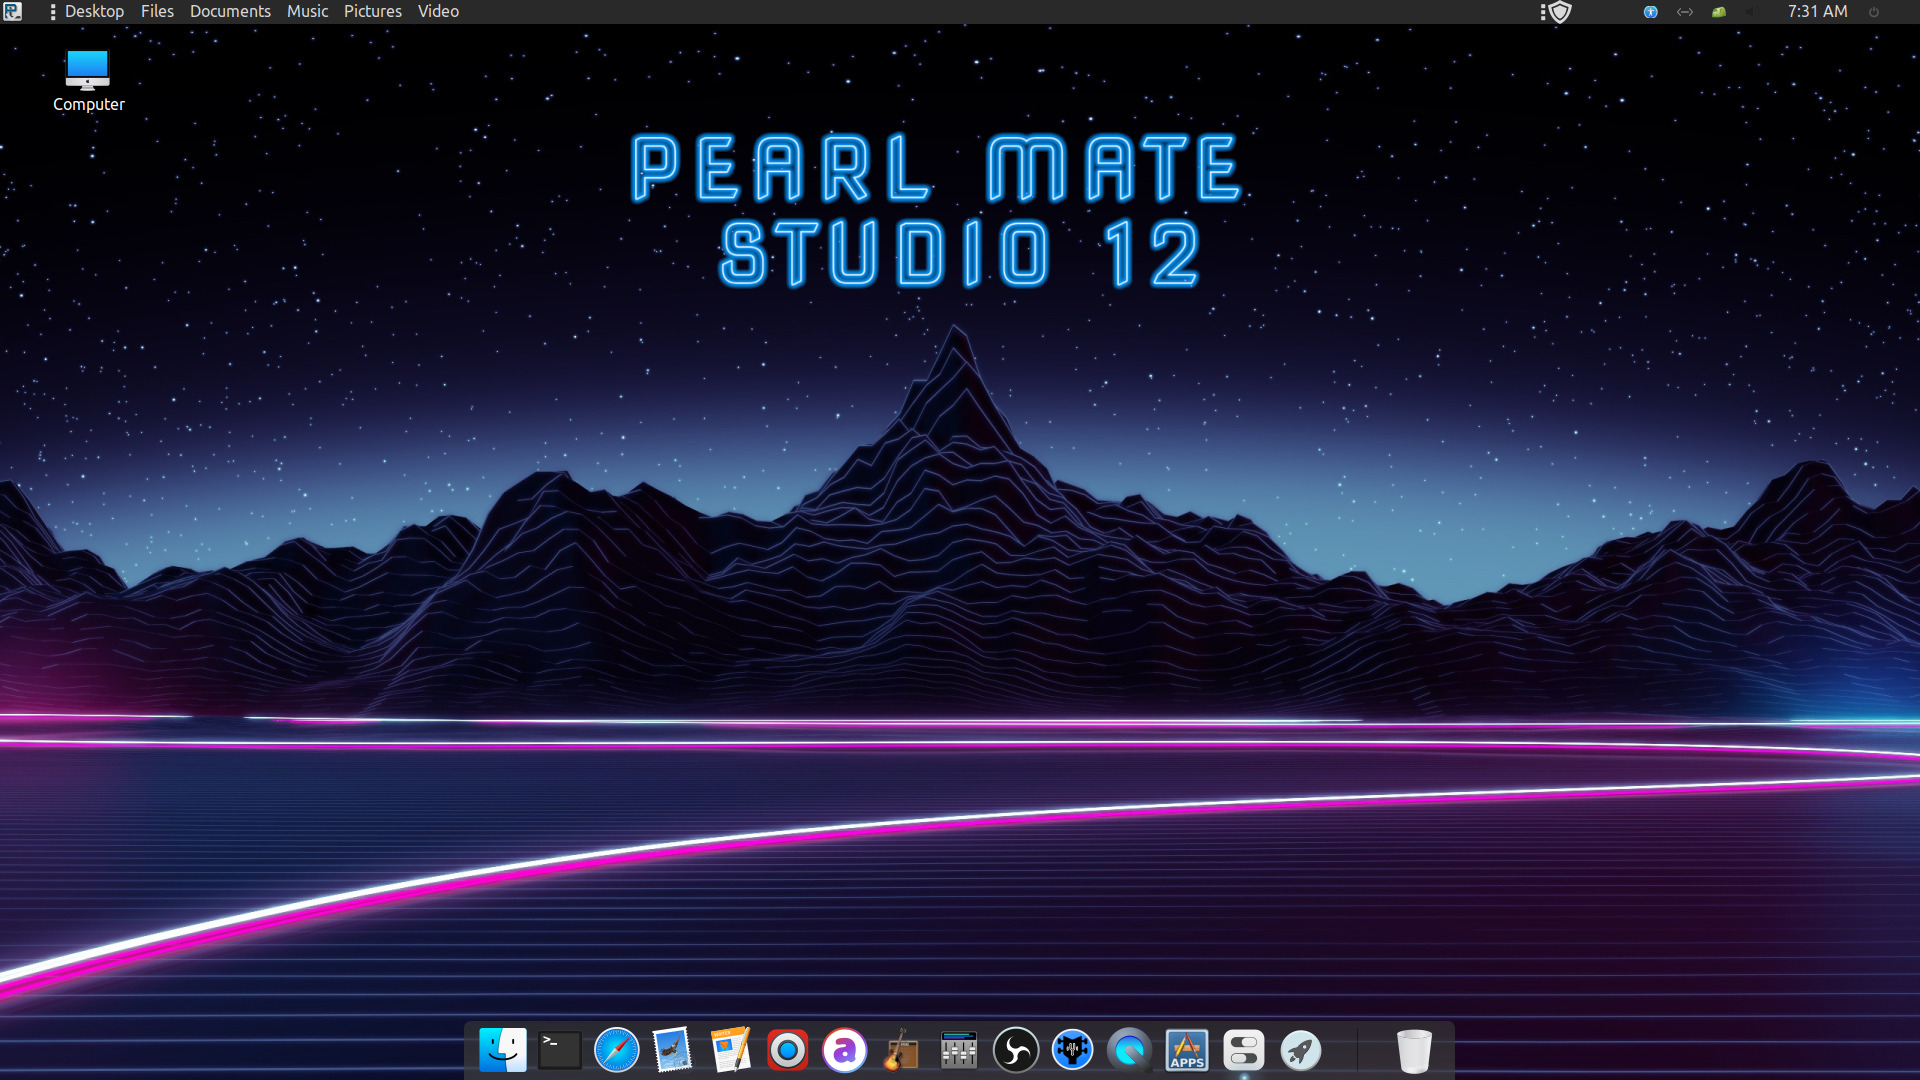Viewport: 1920px width, 1080px height.
Task: Open the APPS software store icon
Action: coord(1186,1050)
